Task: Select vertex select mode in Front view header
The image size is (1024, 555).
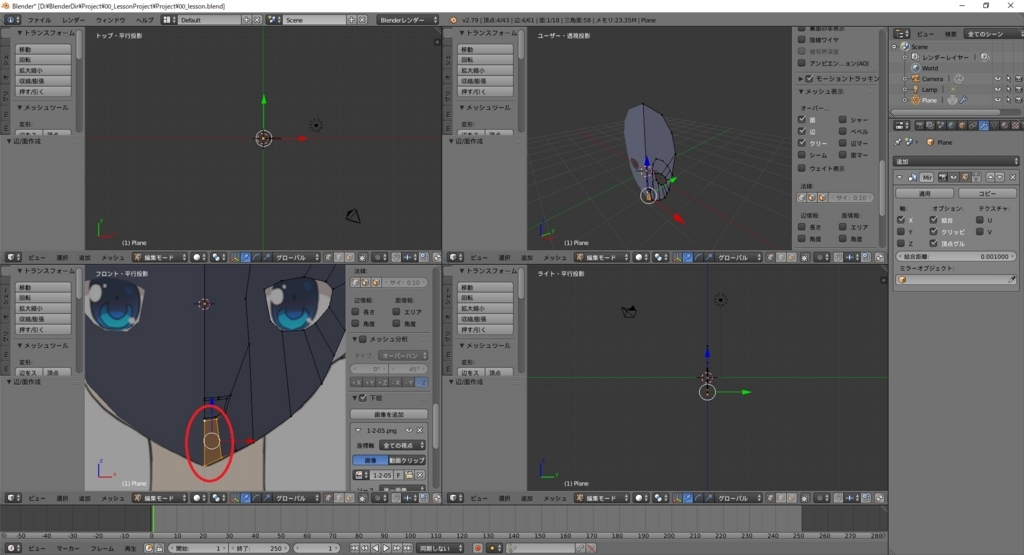Action: pyautogui.click(x=328, y=498)
